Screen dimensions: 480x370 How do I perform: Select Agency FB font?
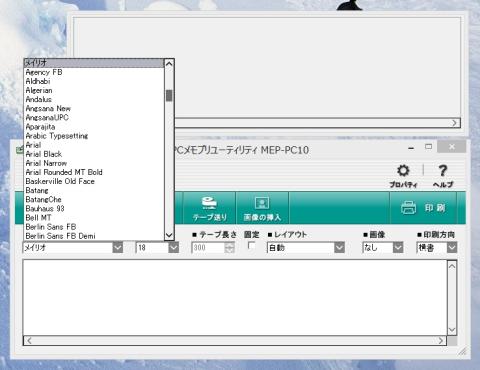tap(94, 72)
